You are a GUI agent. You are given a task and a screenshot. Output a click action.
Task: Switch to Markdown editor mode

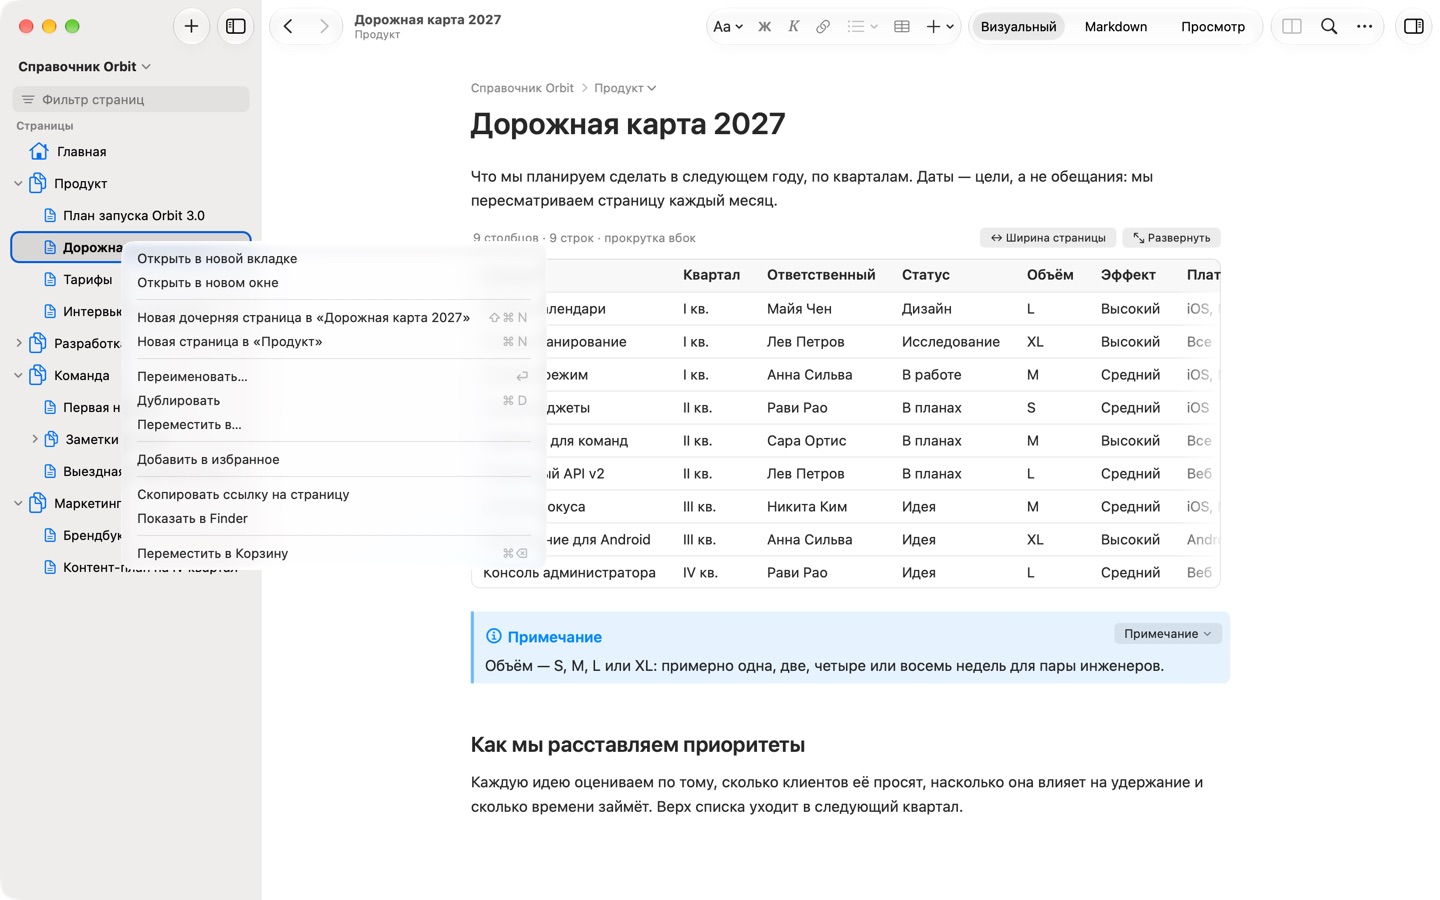point(1116,27)
